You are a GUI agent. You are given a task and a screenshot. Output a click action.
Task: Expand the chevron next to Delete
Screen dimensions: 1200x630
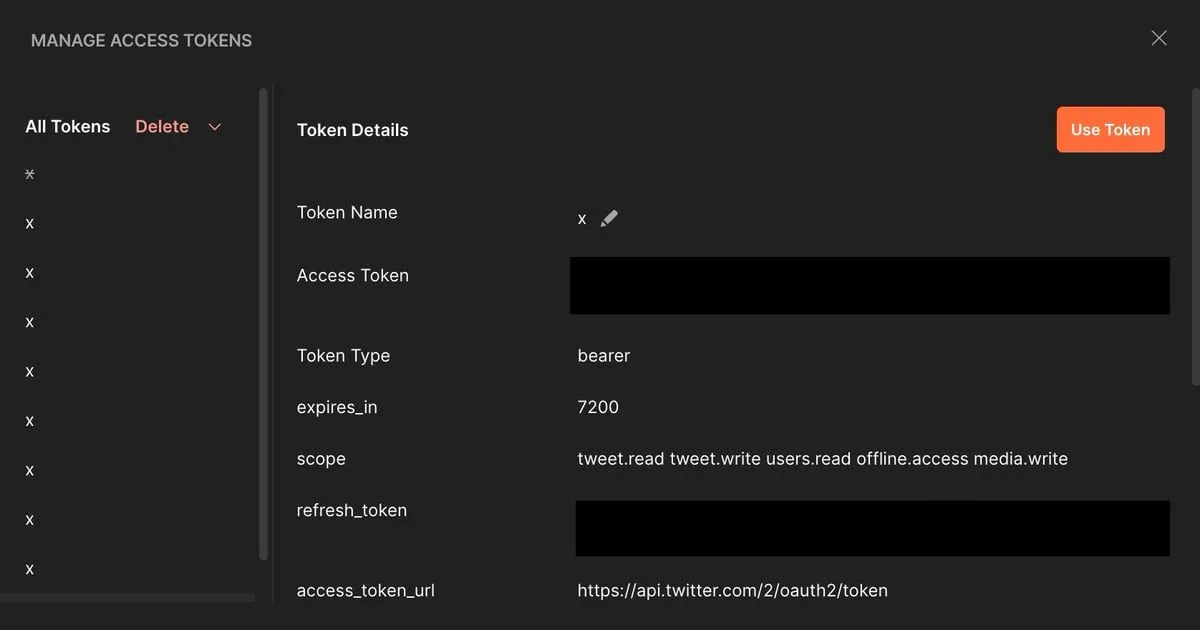click(214, 127)
